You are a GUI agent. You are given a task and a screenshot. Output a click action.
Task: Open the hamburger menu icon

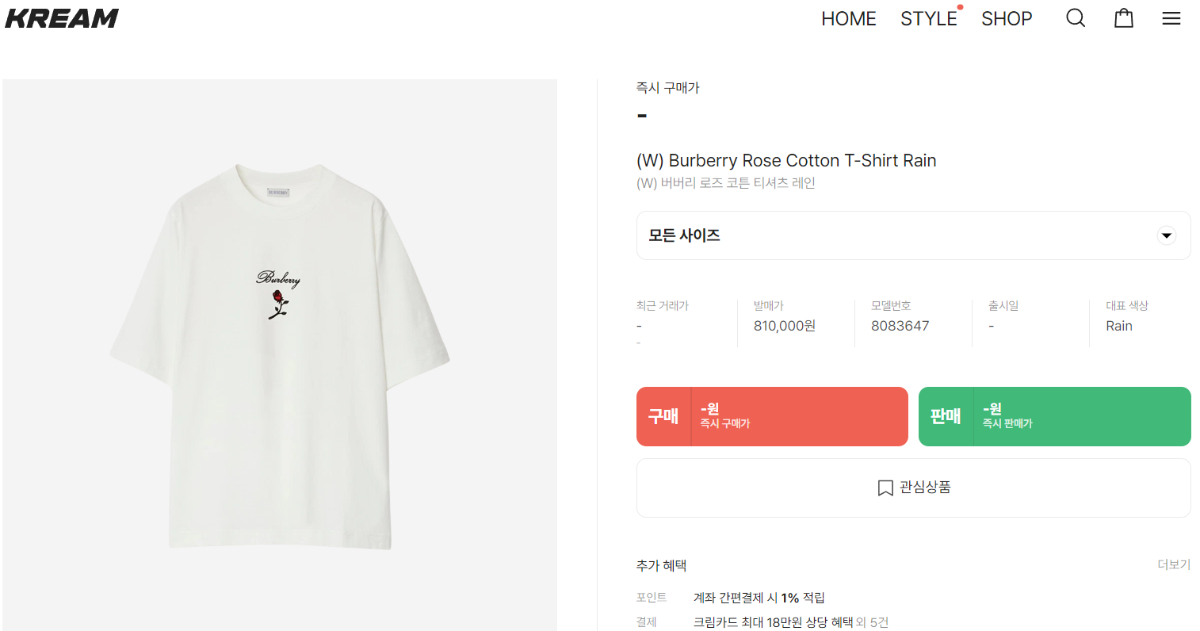click(x=1171, y=18)
